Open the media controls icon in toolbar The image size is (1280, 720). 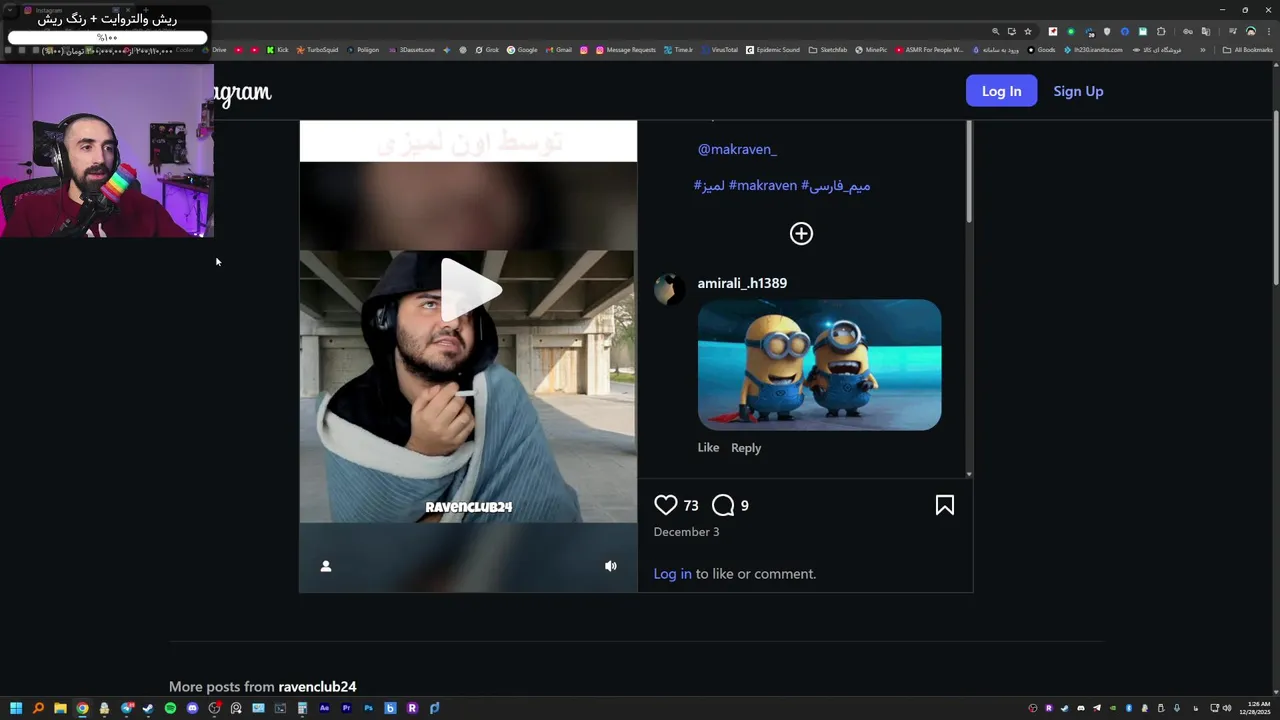[x=1233, y=31]
